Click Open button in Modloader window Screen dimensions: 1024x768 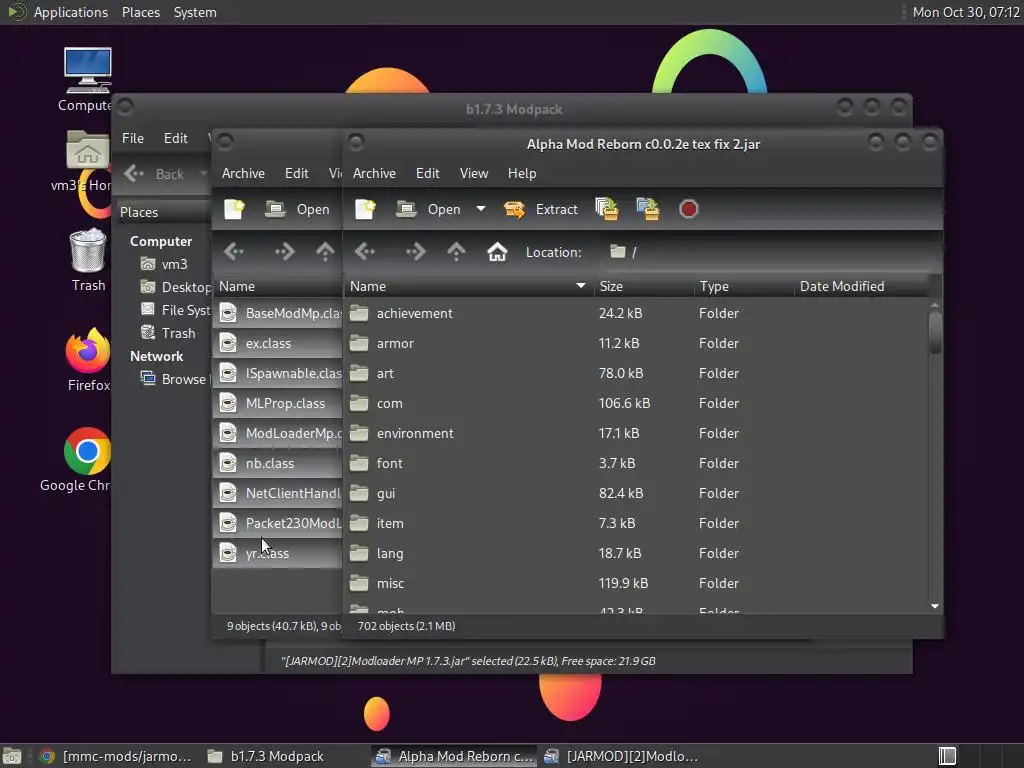pos(298,209)
